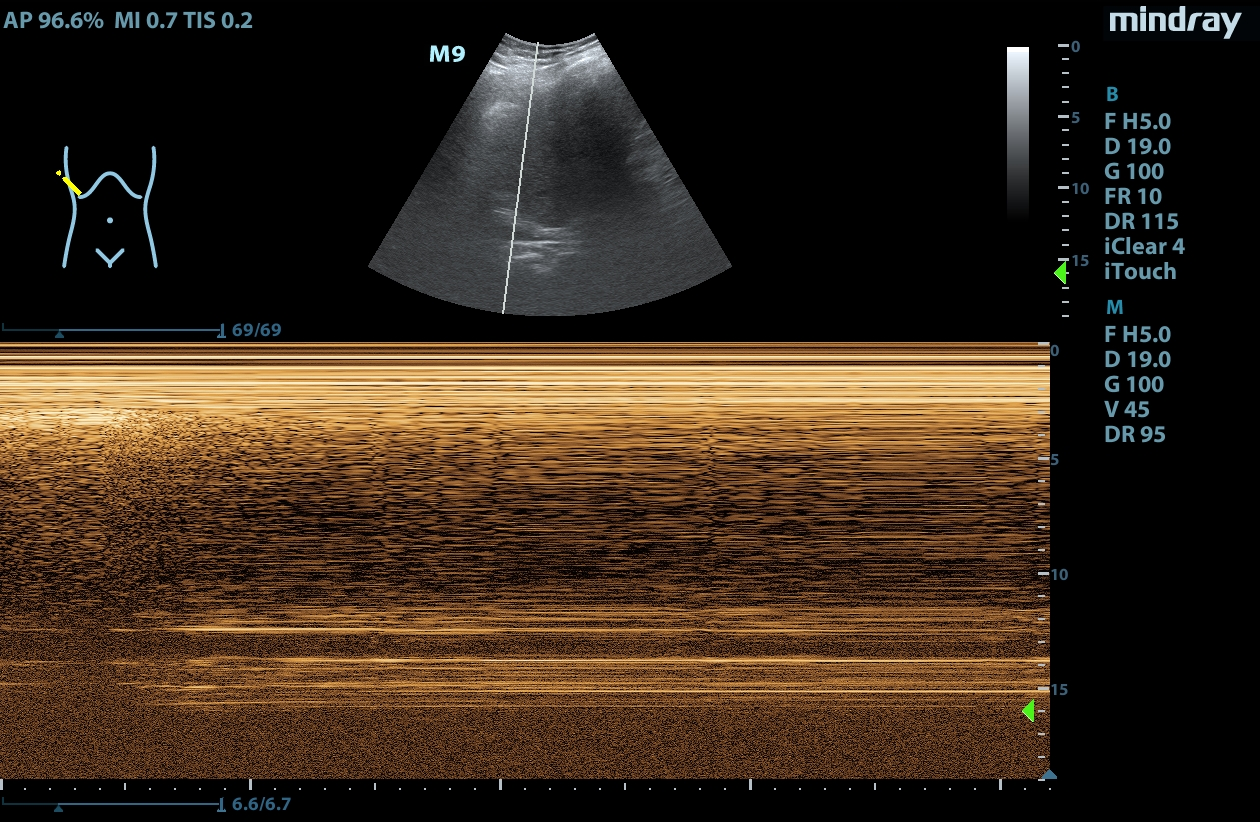Click the AP 96.6% acoustic power reading
The image size is (1260, 822).
(54, 20)
